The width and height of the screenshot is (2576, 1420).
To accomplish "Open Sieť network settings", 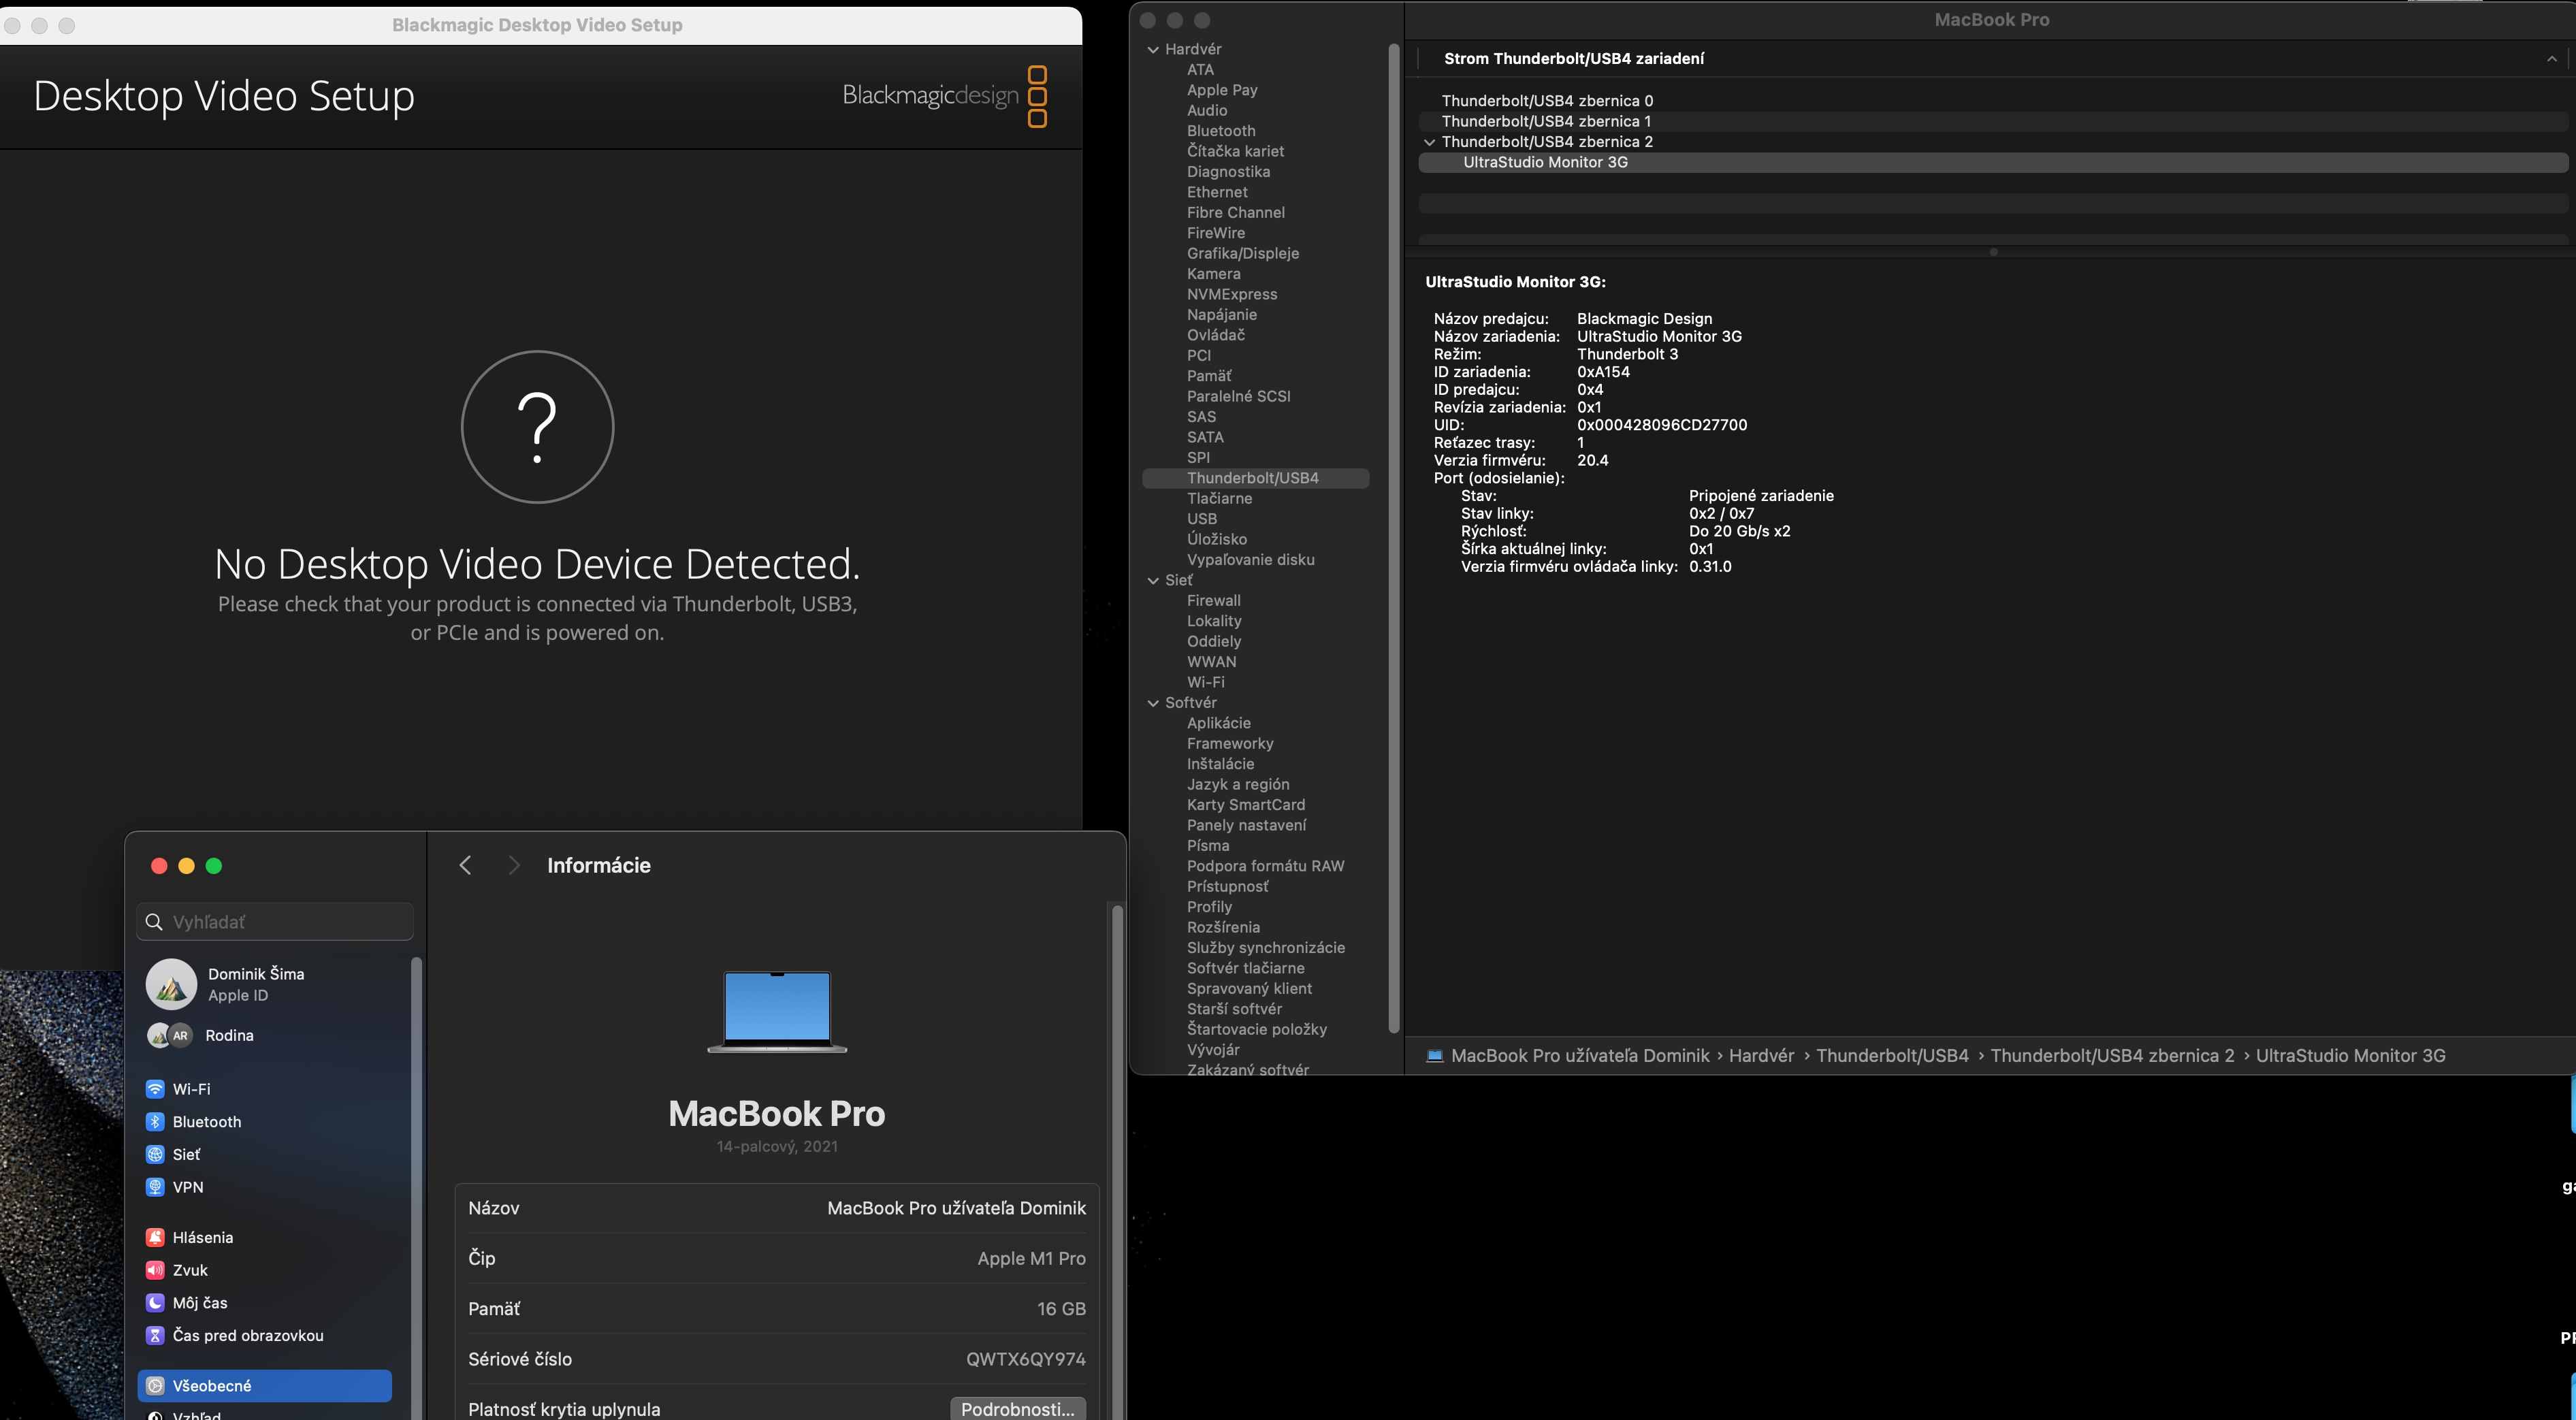I will [x=186, y=1155].
